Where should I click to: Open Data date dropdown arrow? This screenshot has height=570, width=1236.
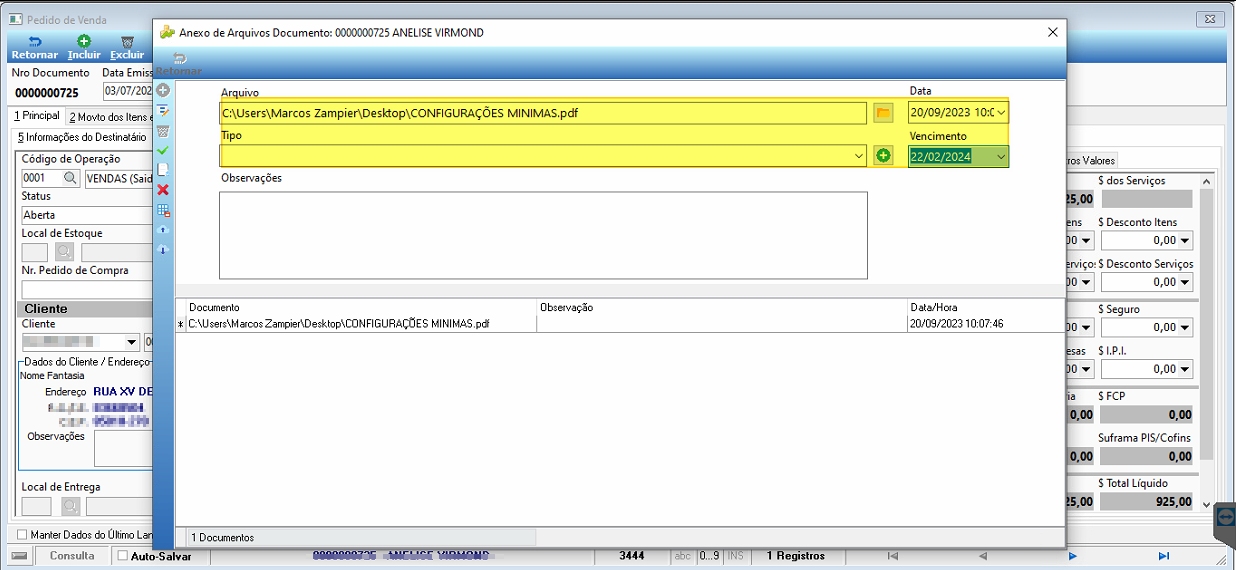click(1002, 113)
